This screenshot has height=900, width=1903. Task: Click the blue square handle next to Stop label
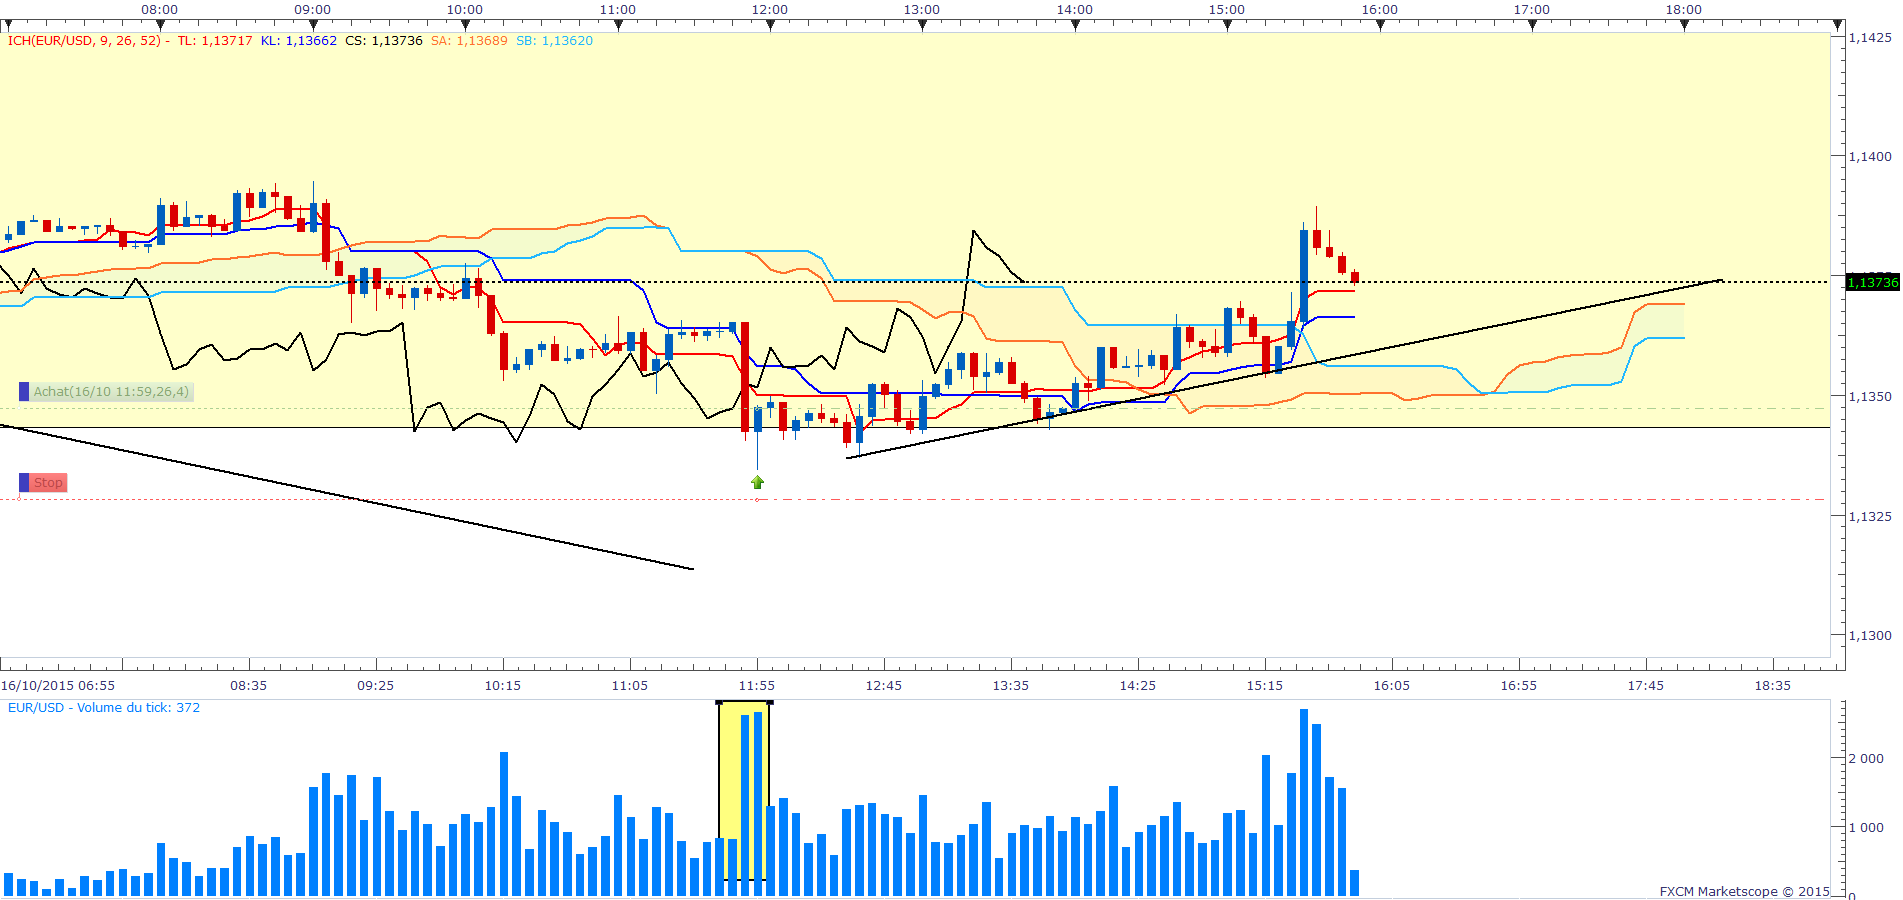pyautogui.click(x=24, y=483)
